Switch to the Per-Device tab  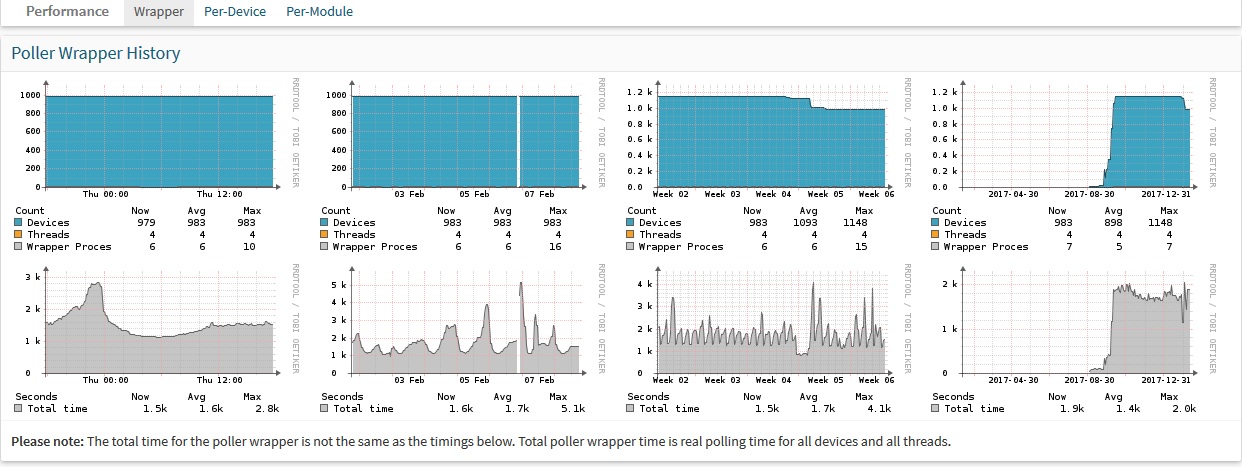235,12
